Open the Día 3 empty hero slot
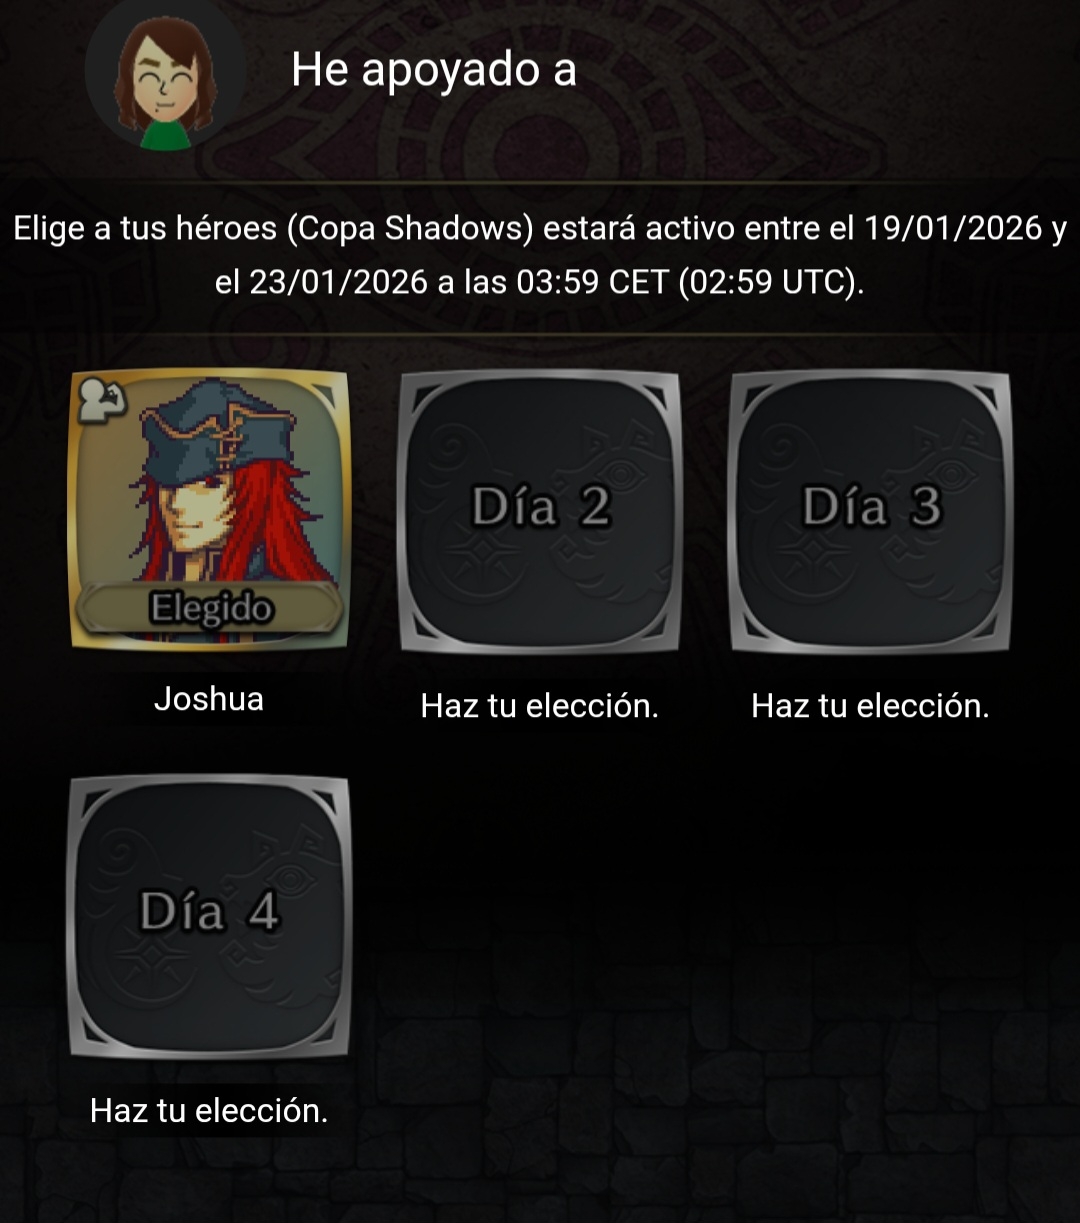Screen dimensions: 1080x1223 [x=870, y=511]
